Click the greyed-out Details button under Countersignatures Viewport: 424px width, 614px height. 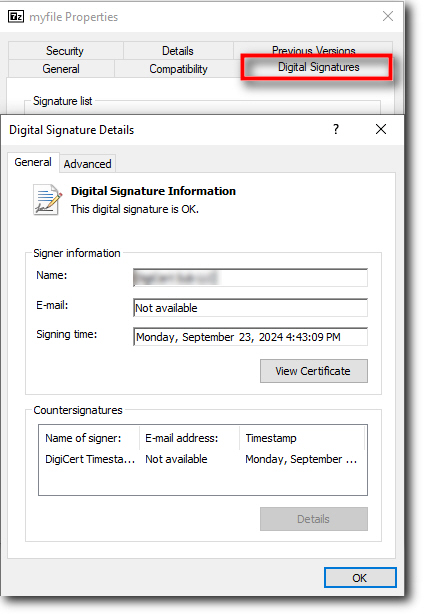click(x=314, y=519)
